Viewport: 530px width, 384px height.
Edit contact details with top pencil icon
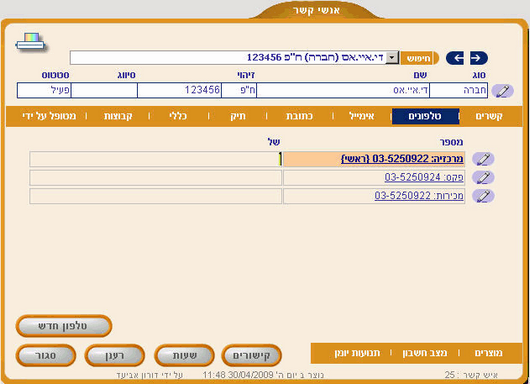coord(503,91)
